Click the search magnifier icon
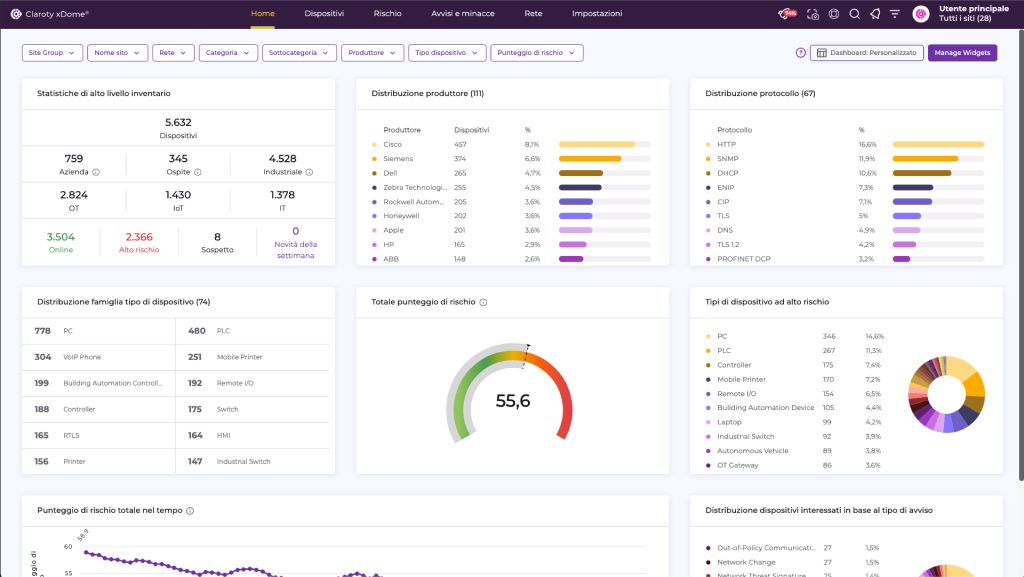 (x=854, y=14)
